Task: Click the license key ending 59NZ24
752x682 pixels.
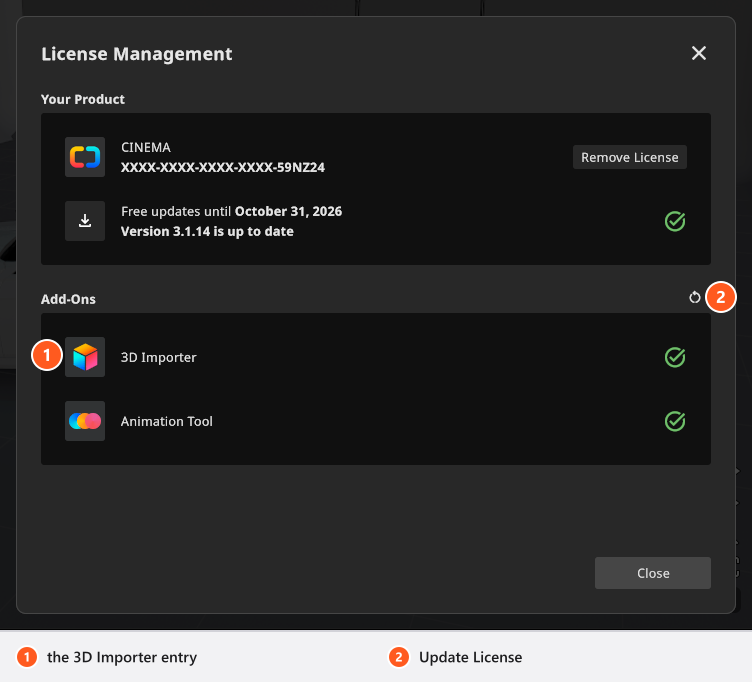Action: (x=223, y=167)
